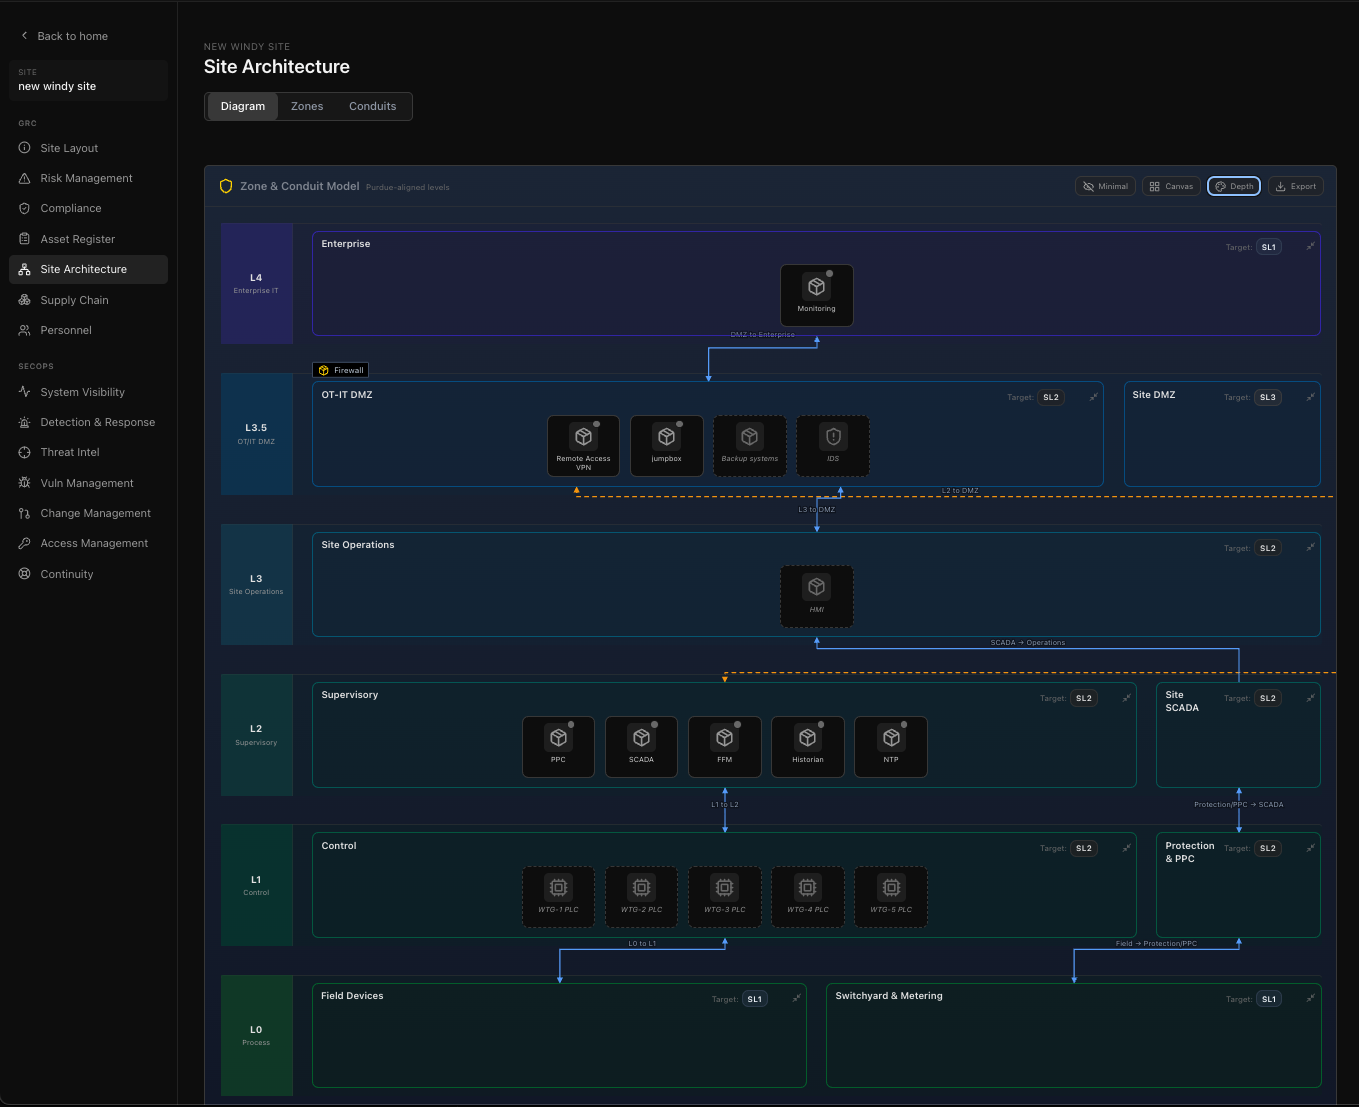Collapse the Switchyard & Metering zone
The image size is (1359, 1107).
[x=1310, y=998]
